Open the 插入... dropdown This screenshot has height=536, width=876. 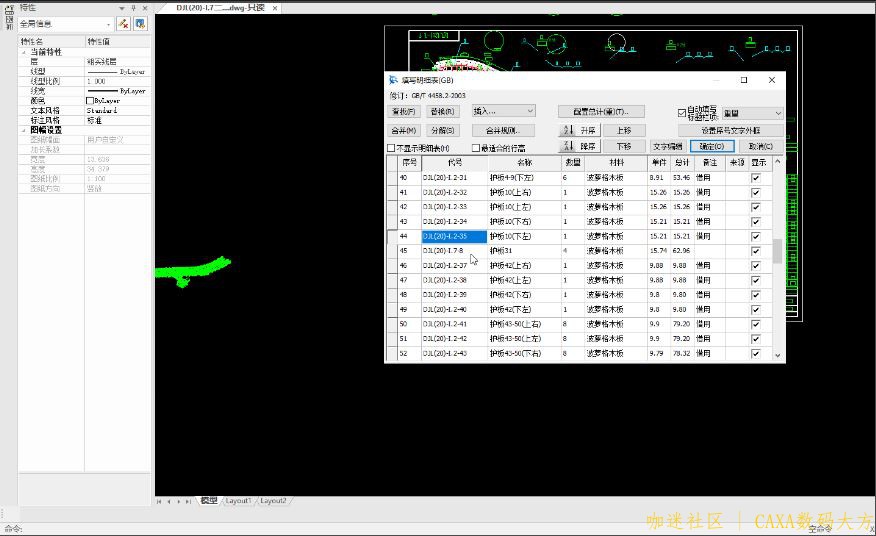(x=503, y=111)
